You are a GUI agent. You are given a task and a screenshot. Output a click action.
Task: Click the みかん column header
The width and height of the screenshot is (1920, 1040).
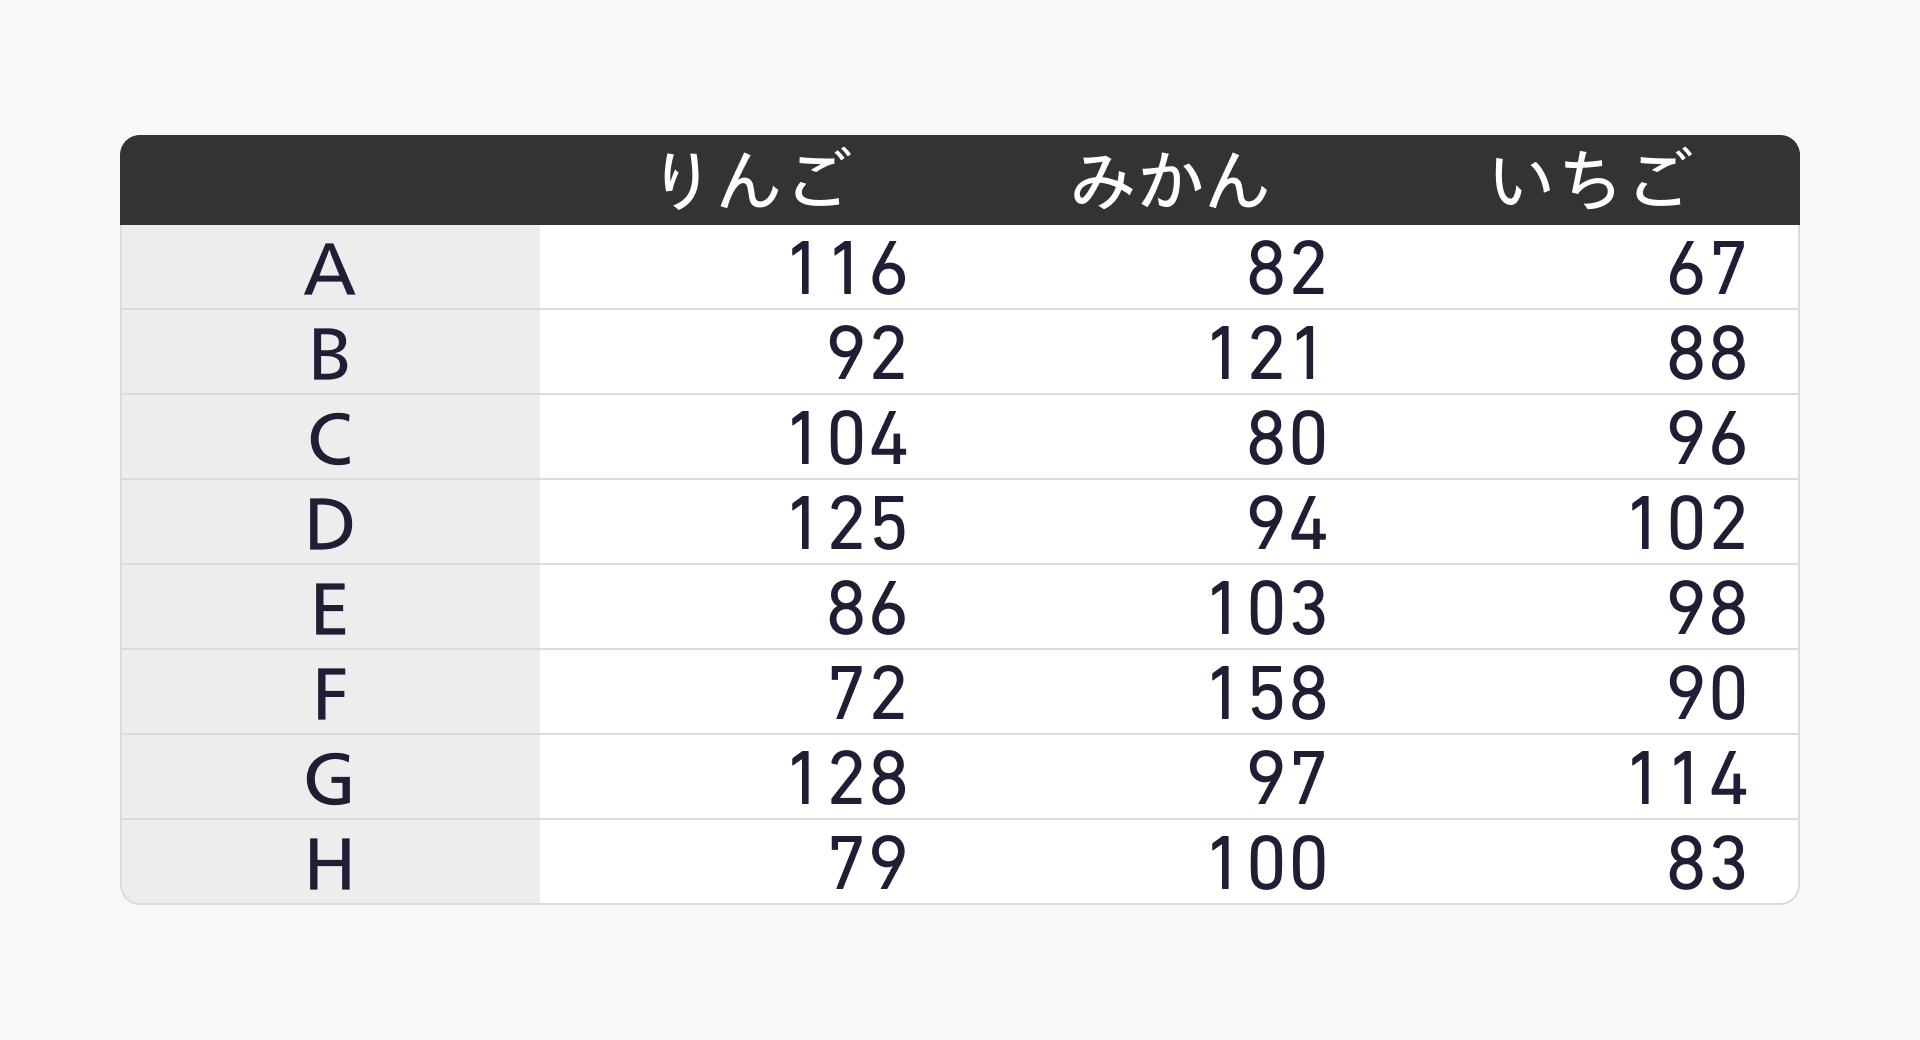1169,180
